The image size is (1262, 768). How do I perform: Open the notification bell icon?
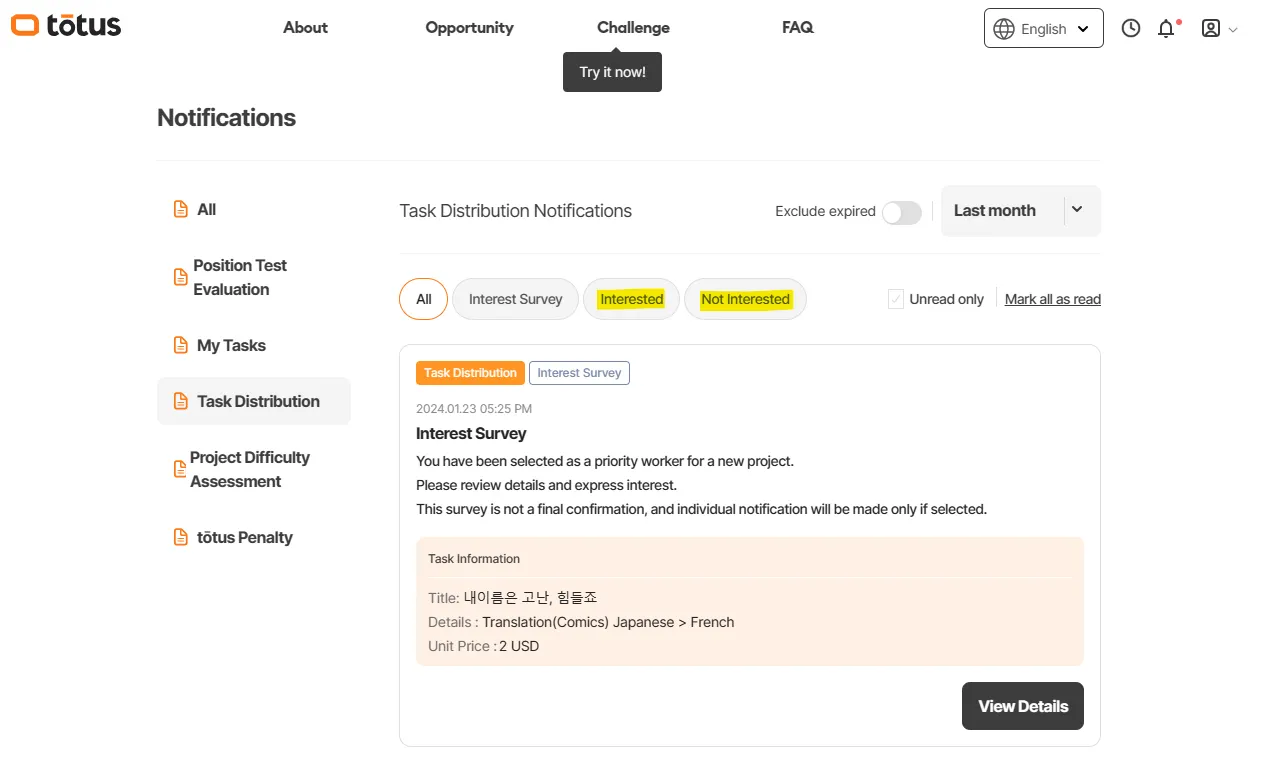point(1166,28)
